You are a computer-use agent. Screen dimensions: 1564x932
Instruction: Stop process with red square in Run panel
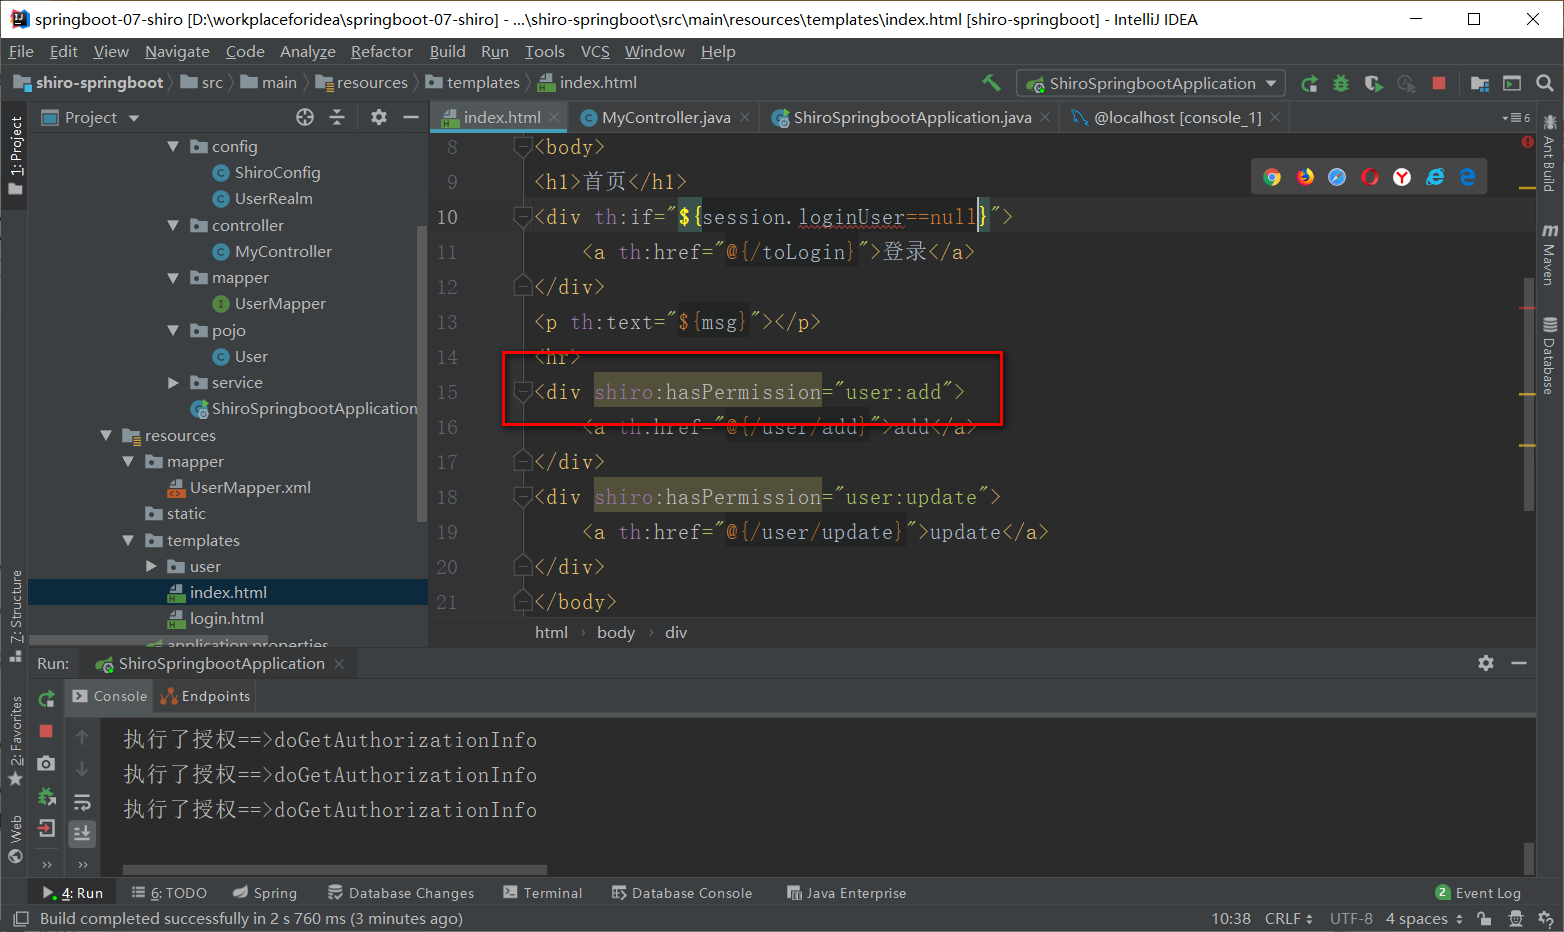click(46, 731)
